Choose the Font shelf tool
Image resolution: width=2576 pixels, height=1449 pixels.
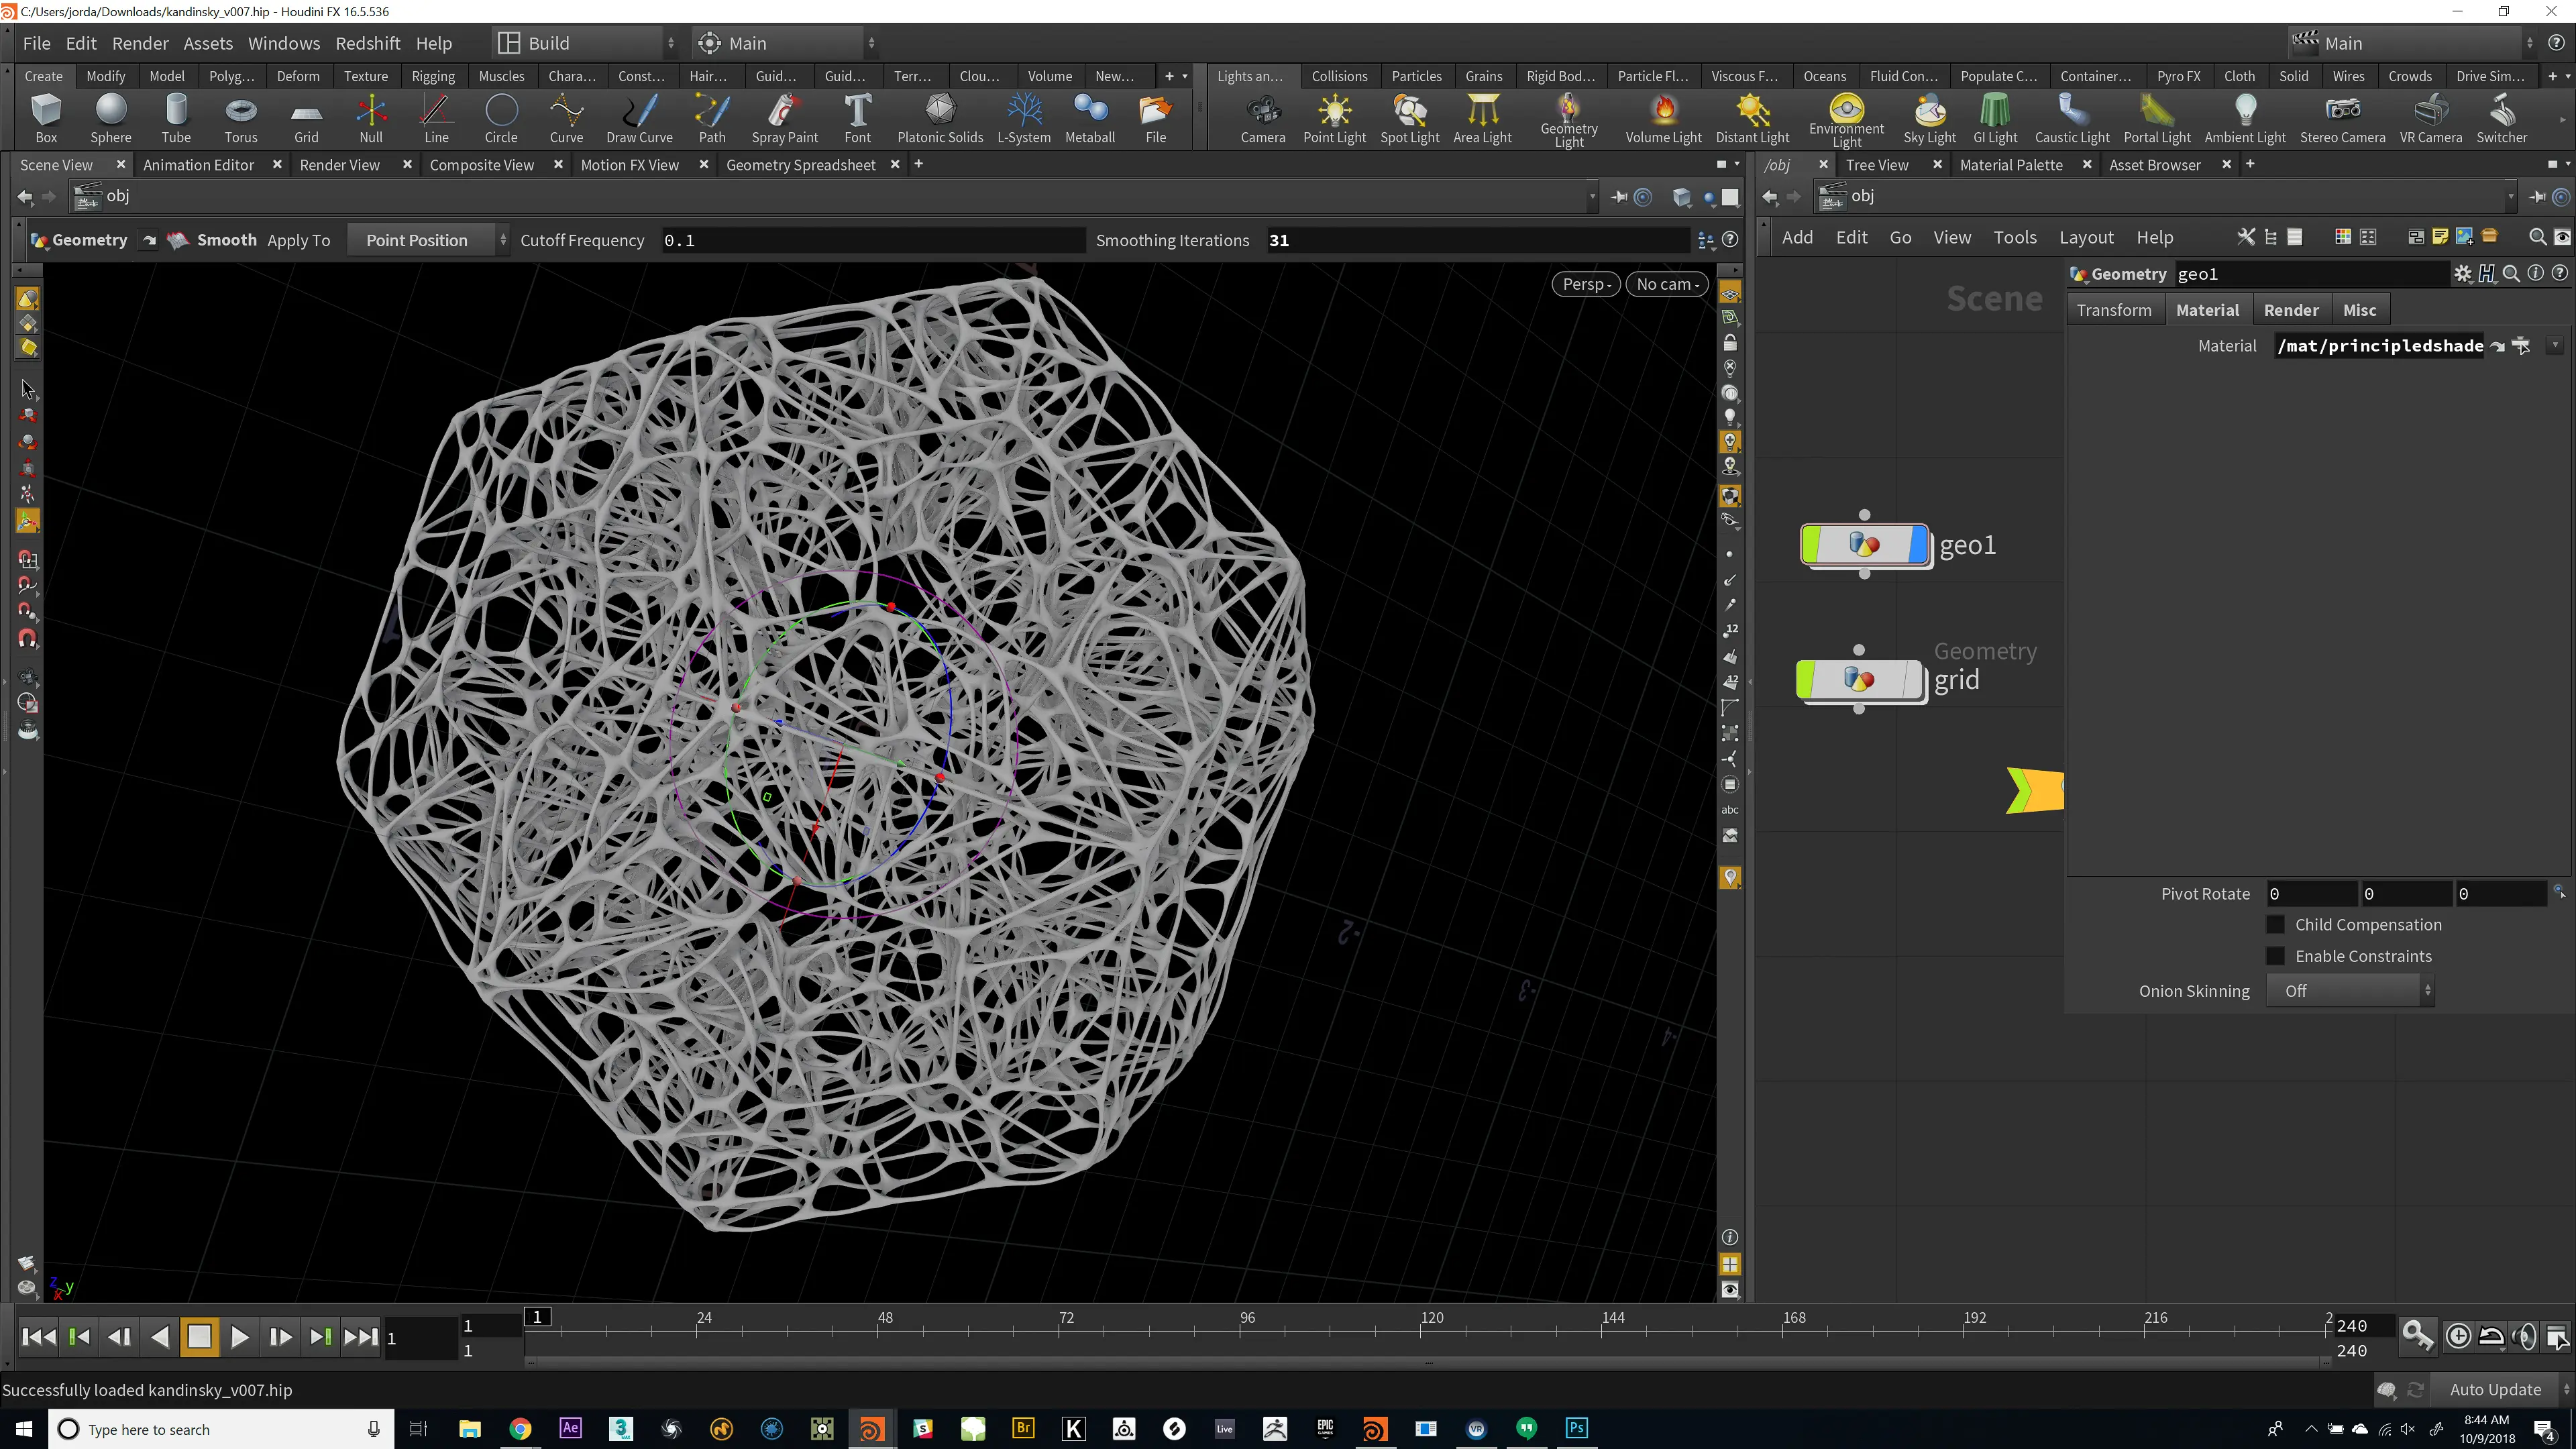pos(857,119)
